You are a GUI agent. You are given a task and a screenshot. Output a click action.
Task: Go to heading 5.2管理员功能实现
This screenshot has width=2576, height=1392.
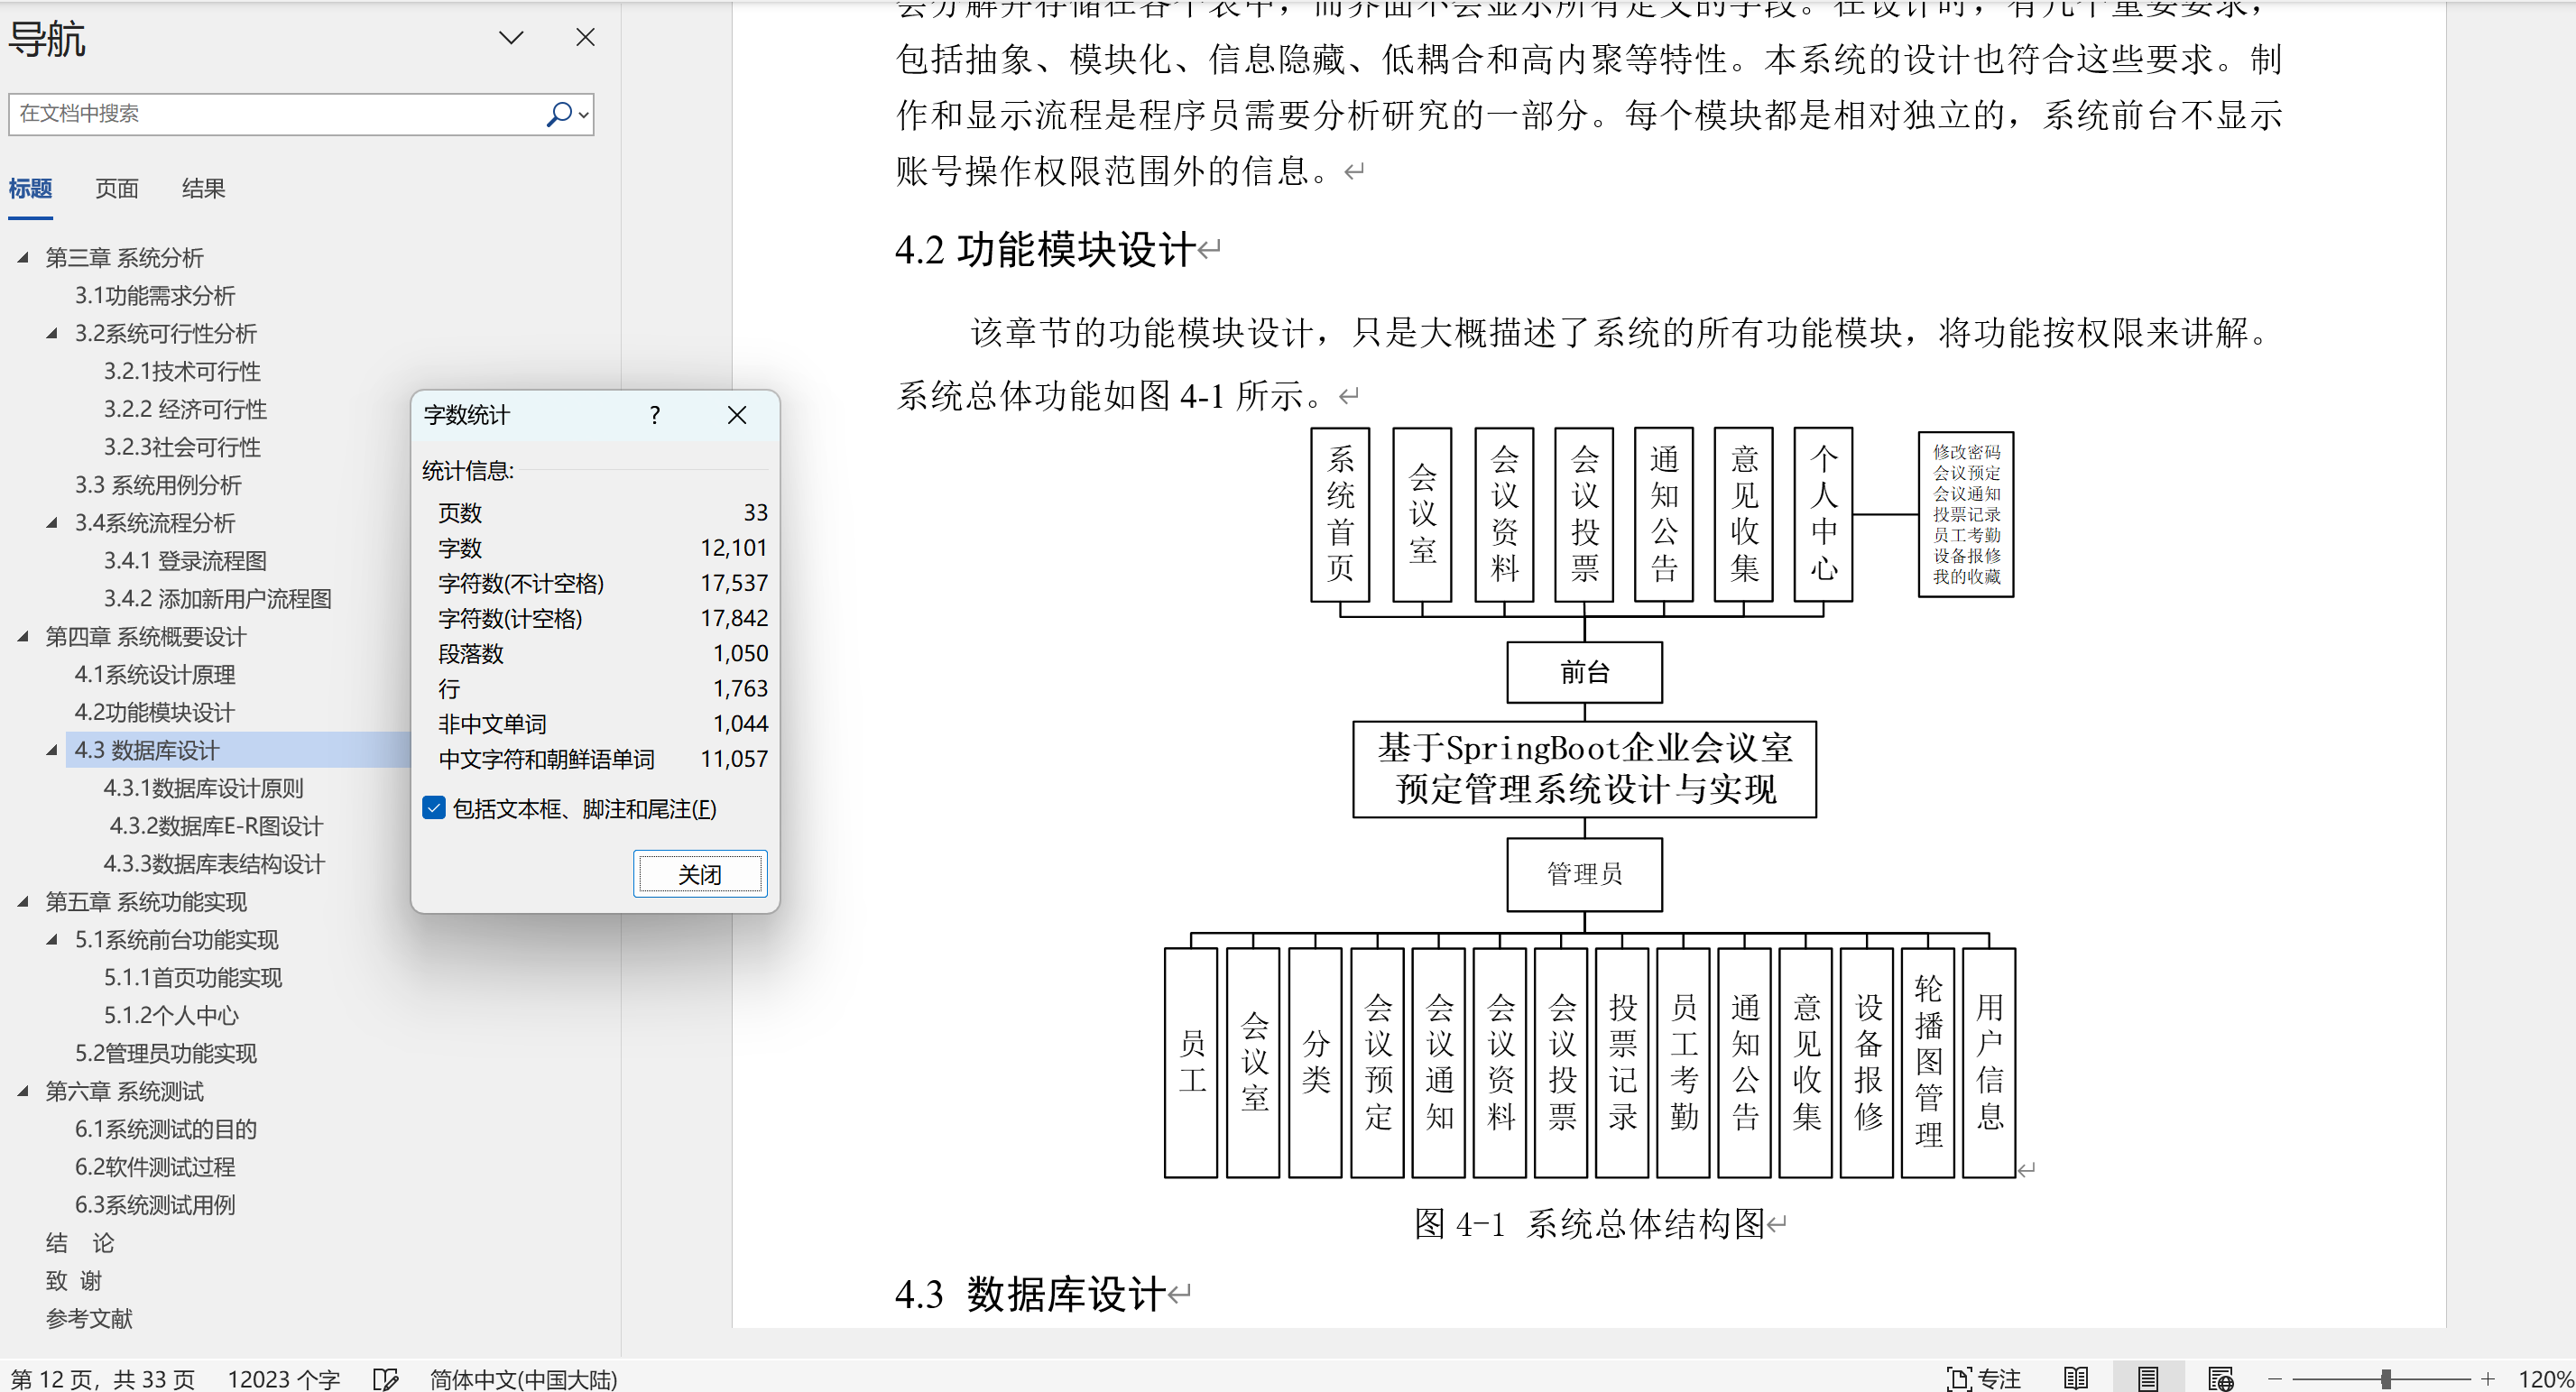pos(166,1053)
